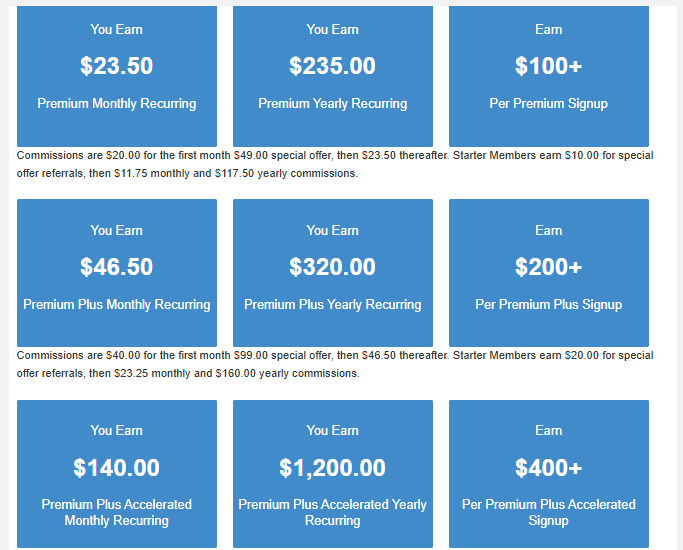Click the $1,200.00 earnings amount

pyautogui.click(x=332, y=467)
